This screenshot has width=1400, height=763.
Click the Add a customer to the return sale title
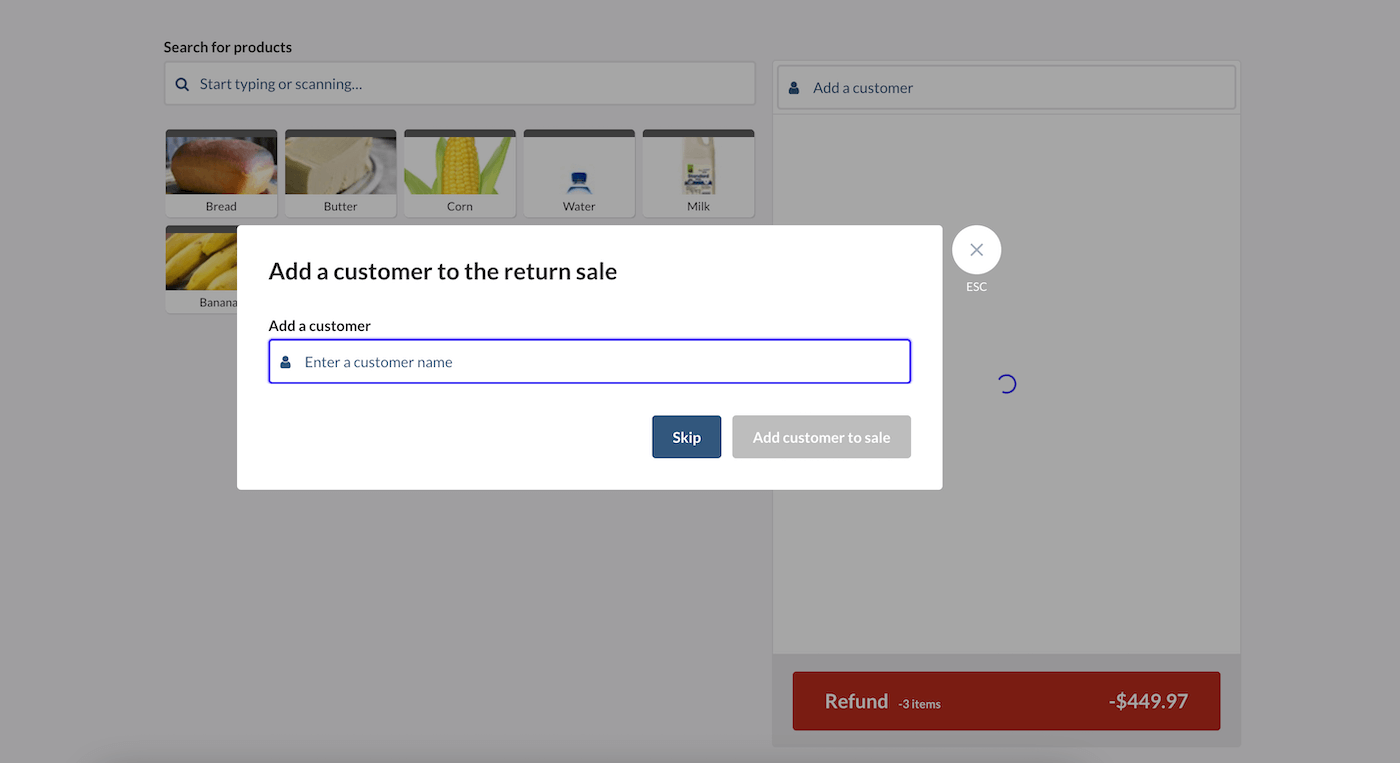[442, 270]
